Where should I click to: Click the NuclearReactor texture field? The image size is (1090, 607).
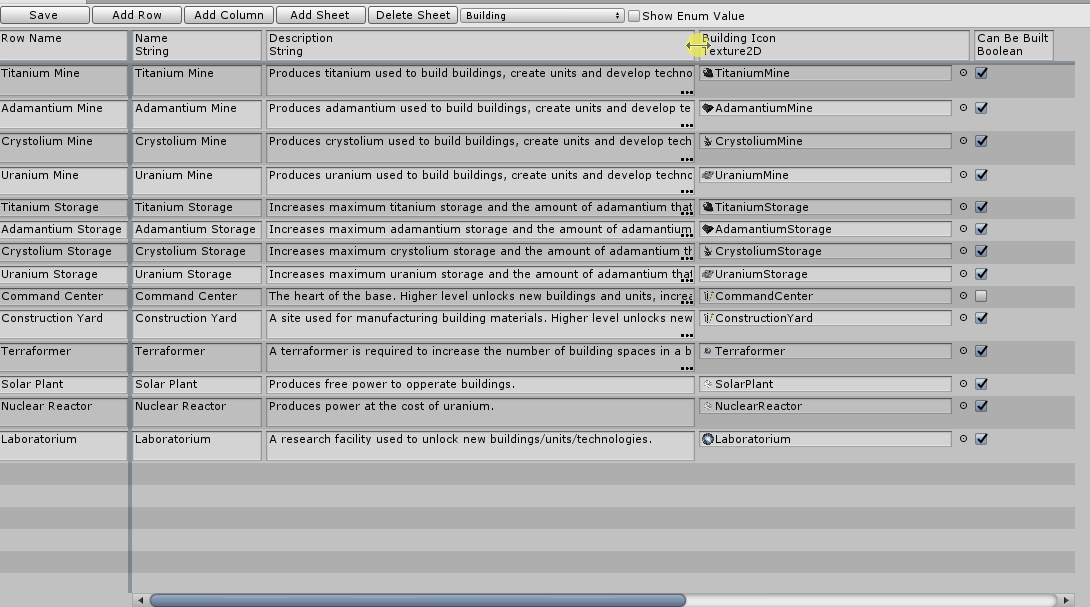(x=825, y=406)
